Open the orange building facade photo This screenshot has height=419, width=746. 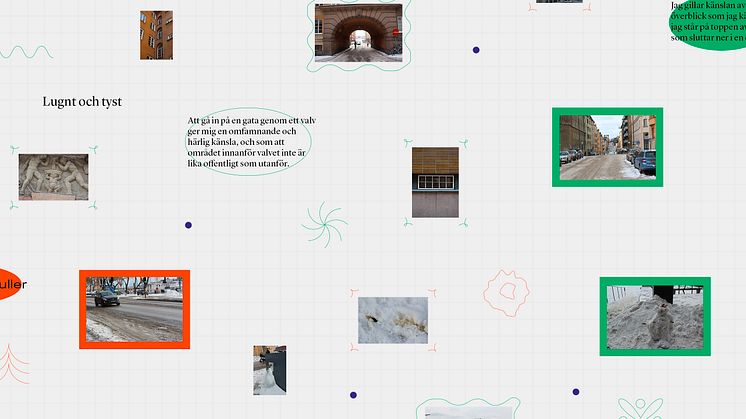pos(156,35)
